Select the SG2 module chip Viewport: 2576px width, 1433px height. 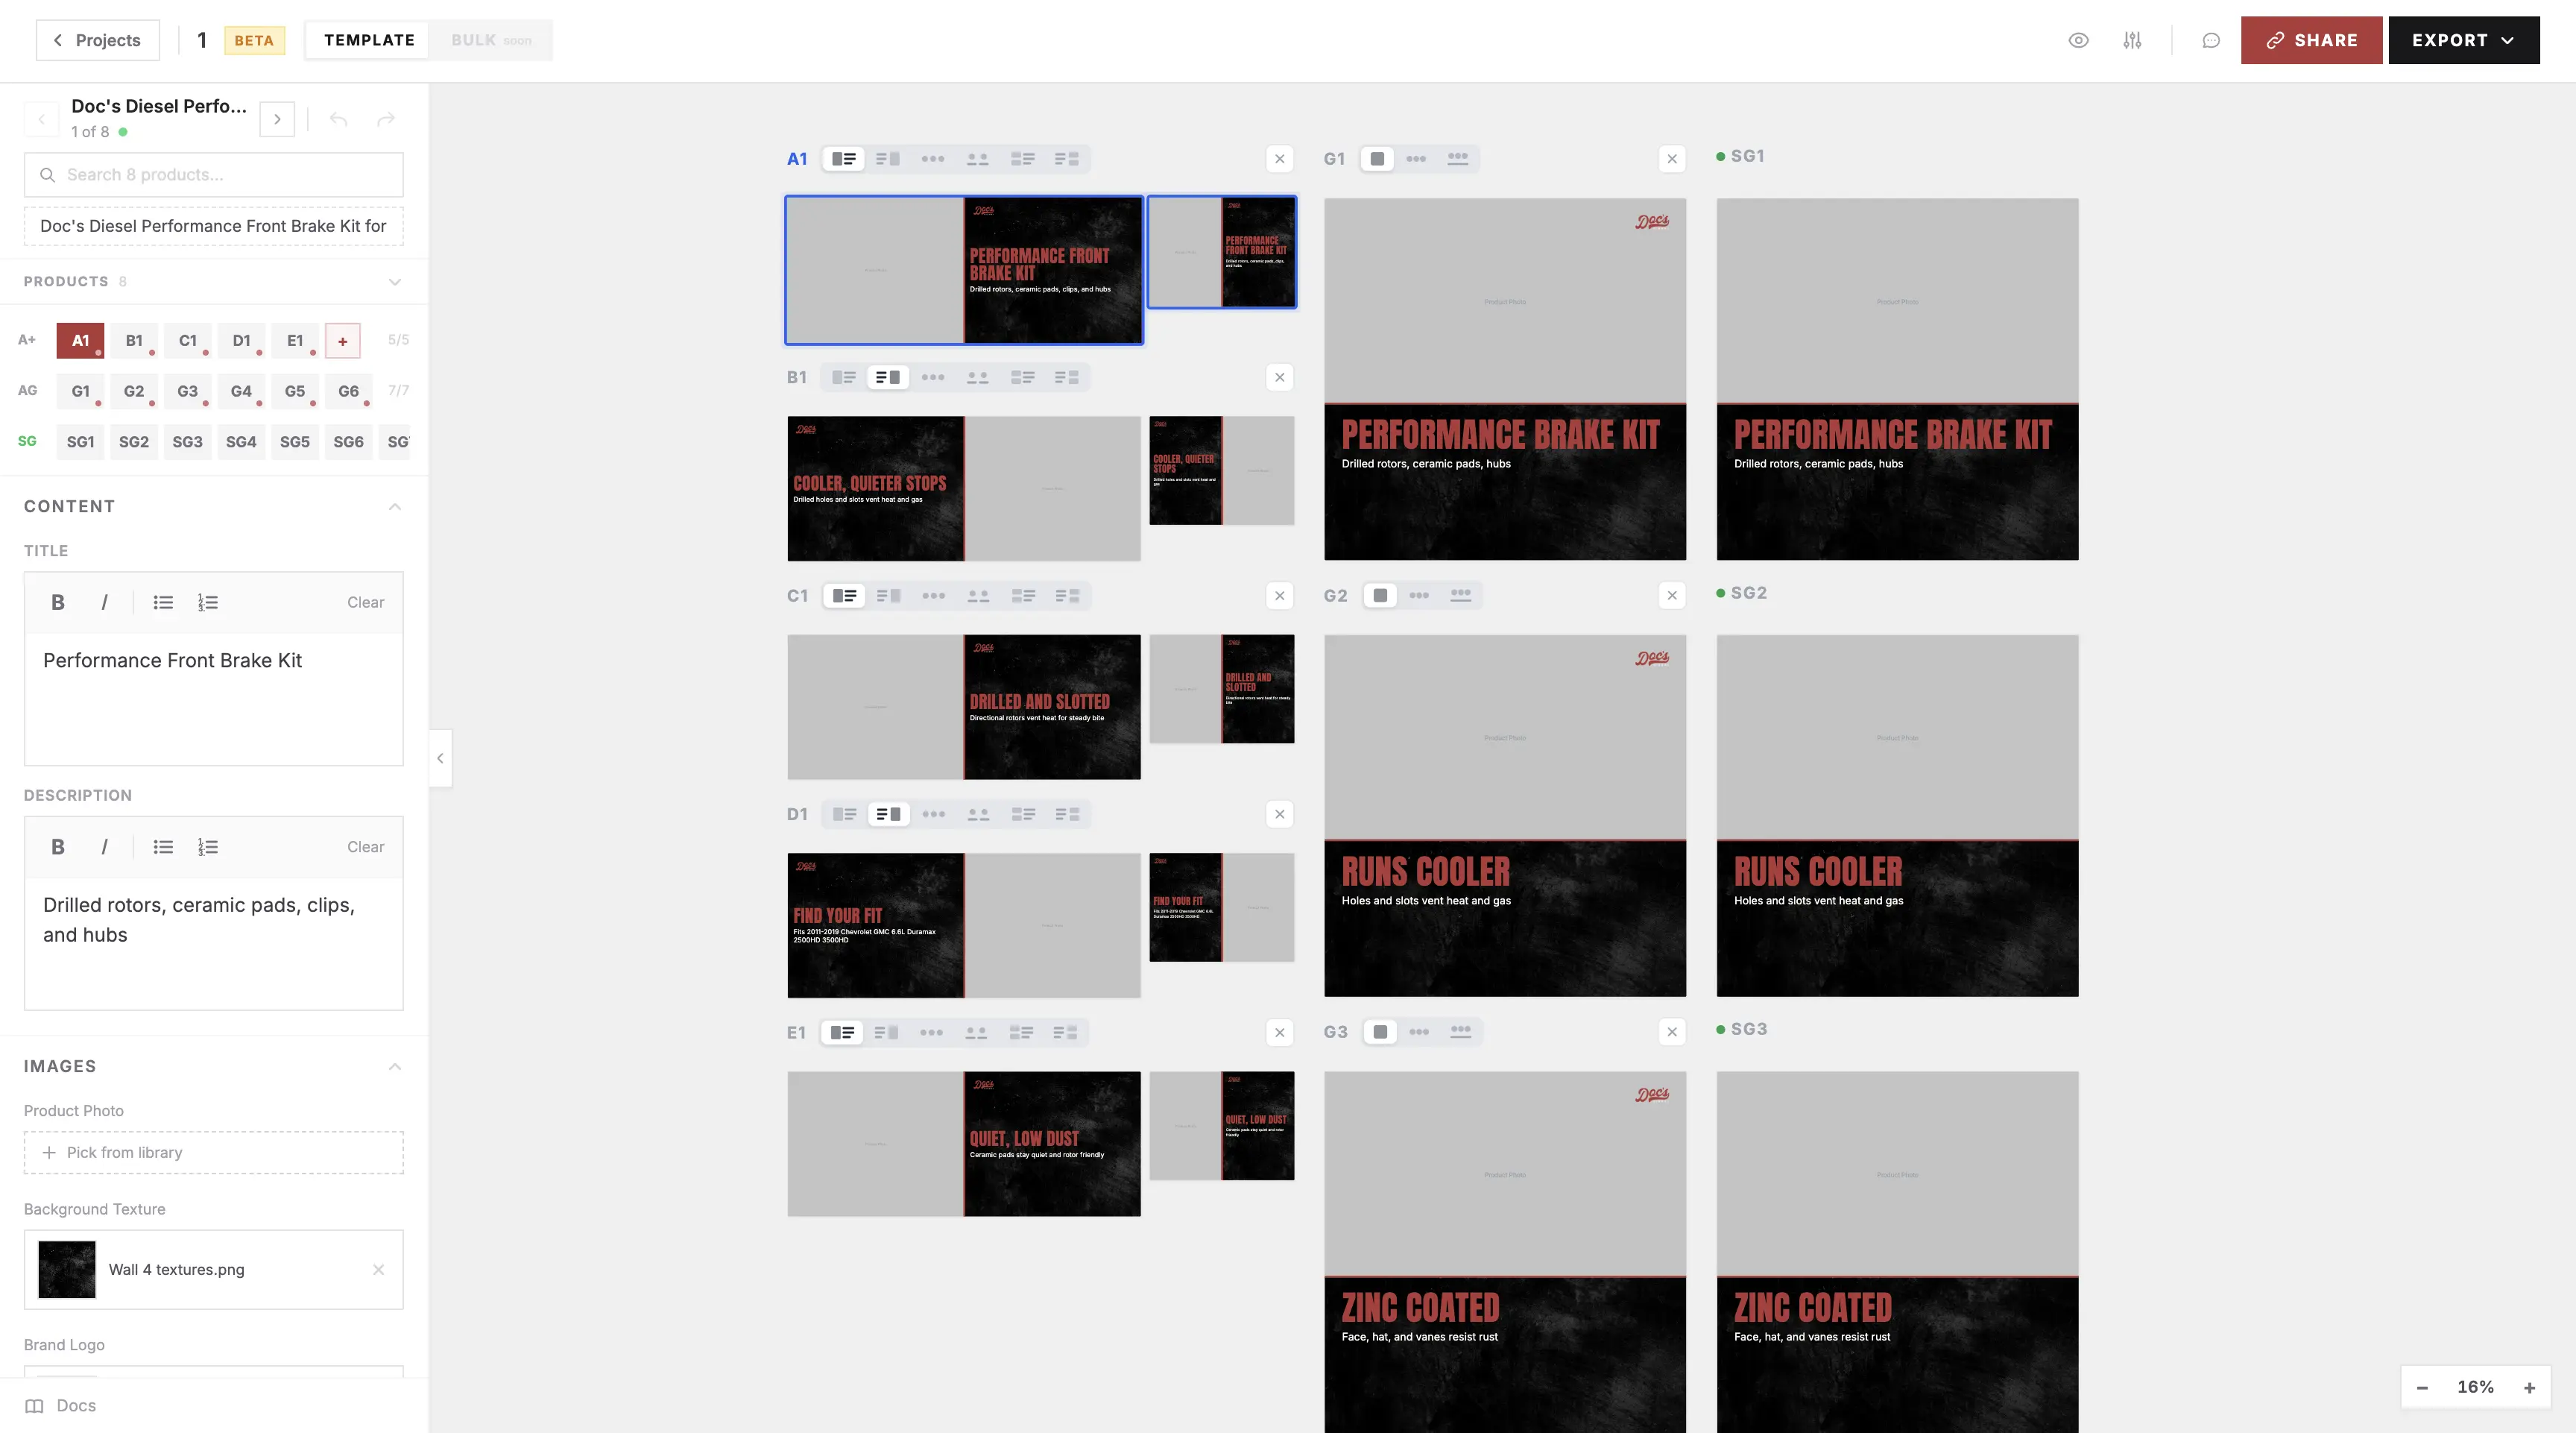tap(134, 441)
